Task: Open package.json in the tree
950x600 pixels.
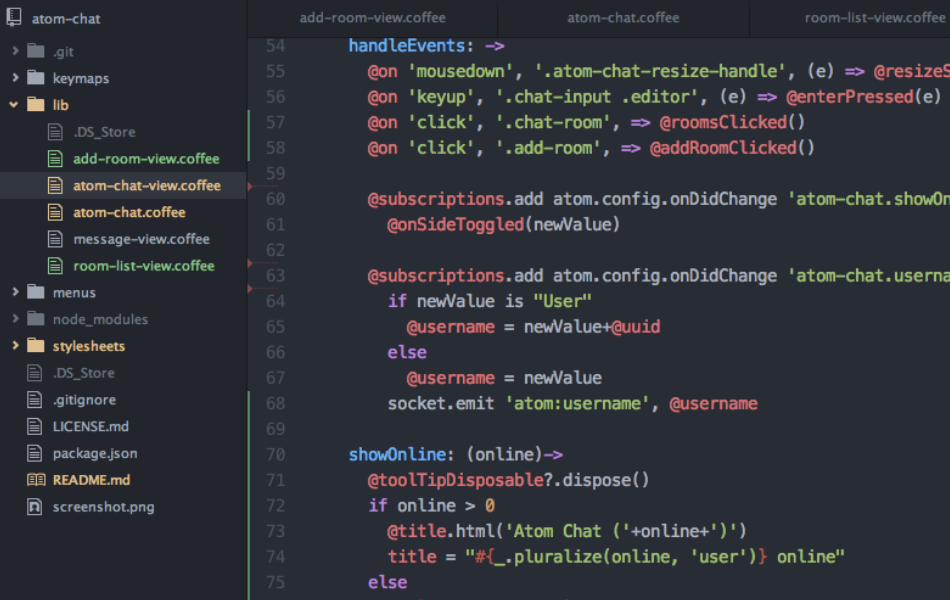Action: coord(95,453)
